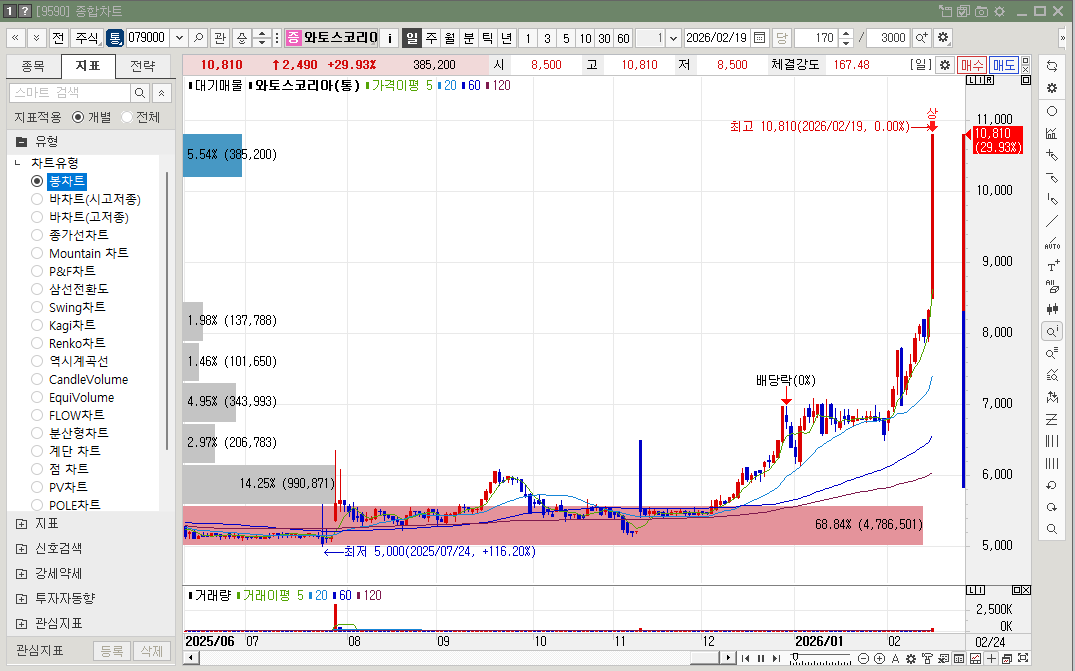Choose the 삼선전환도 chart type
Screen dimensions: 1075x671
pyautogui.click(x=37, y=289)
